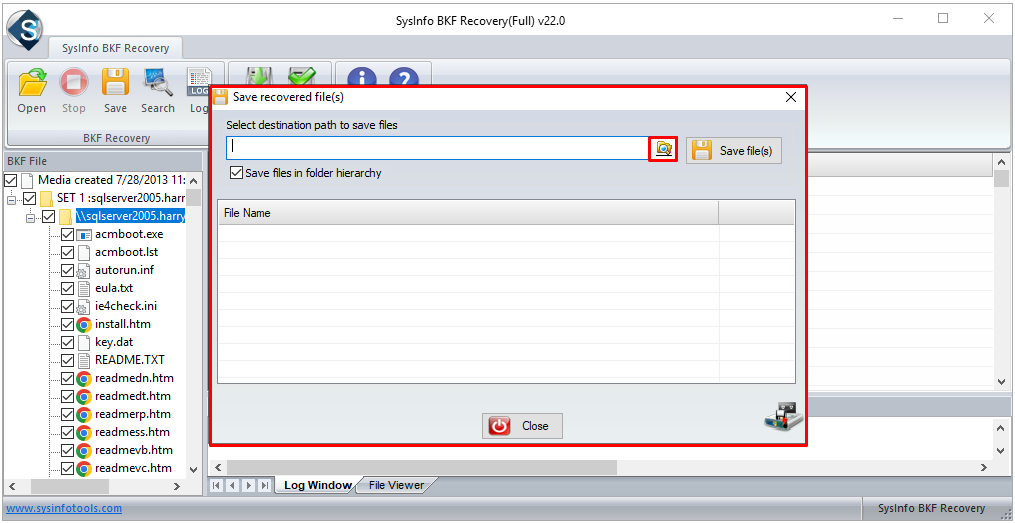Click tree panel scroll left arrow

point(10,486)
